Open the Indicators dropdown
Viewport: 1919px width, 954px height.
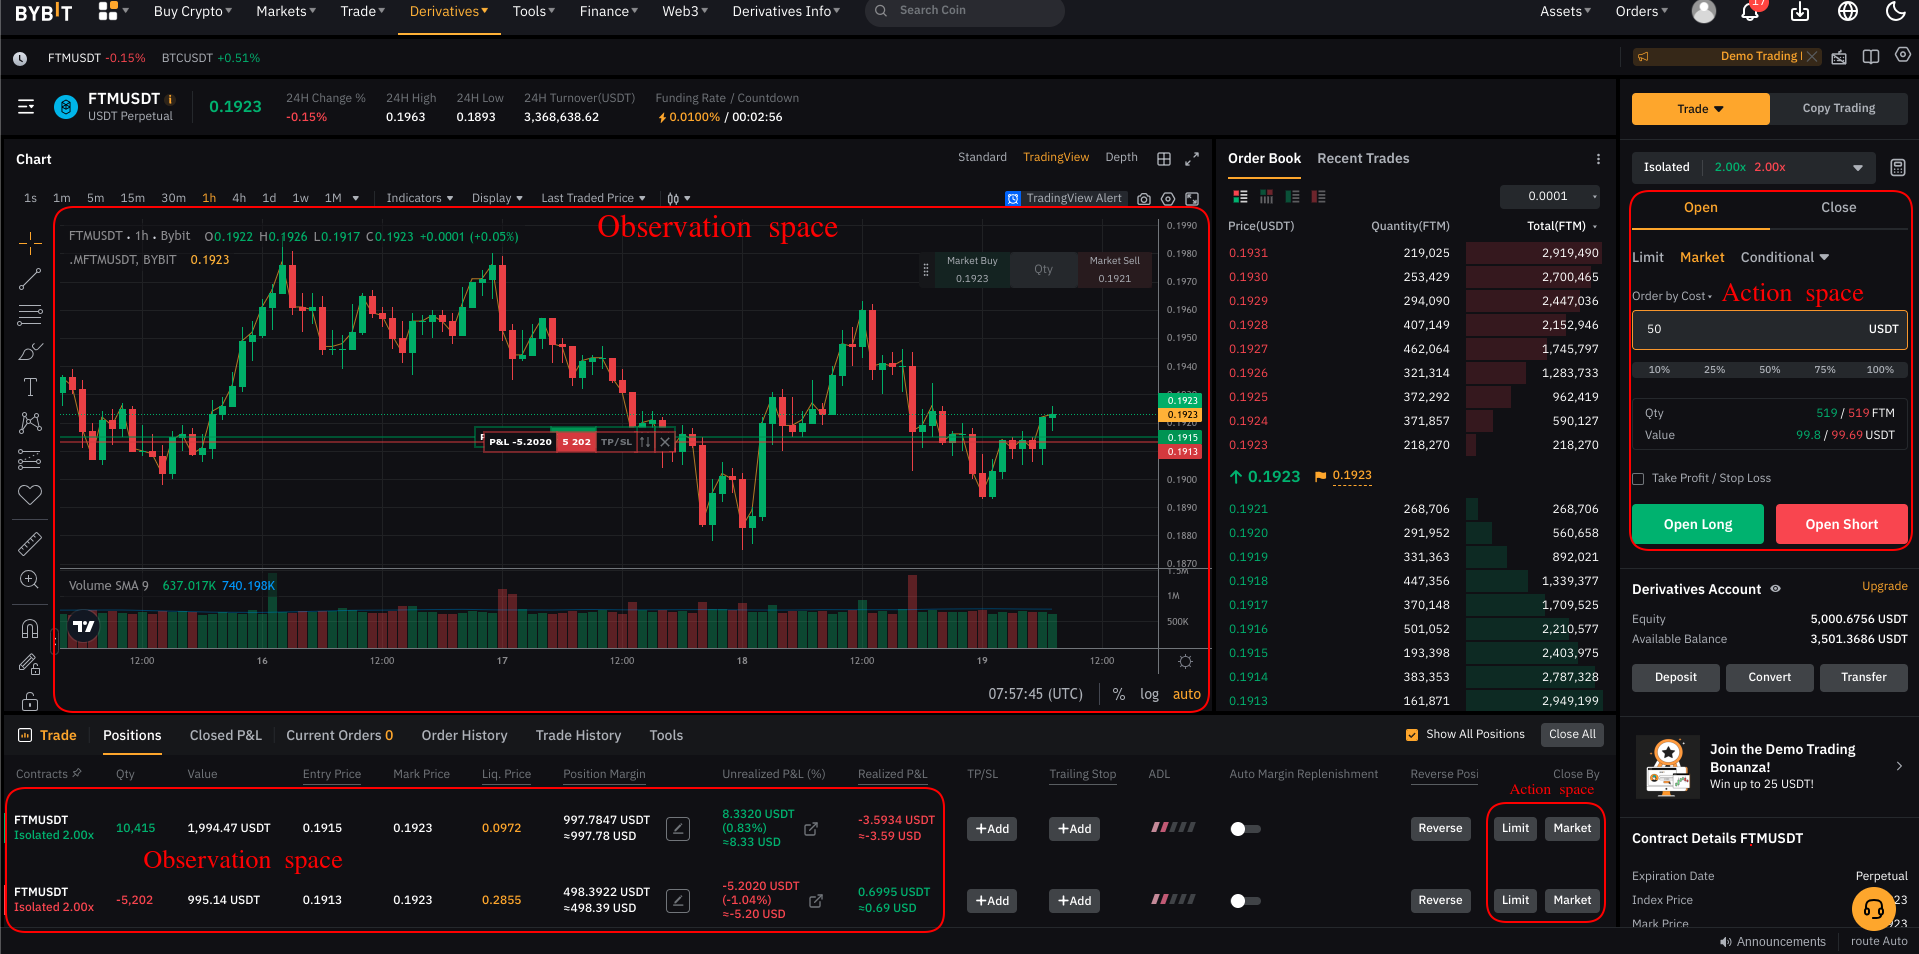coord(420,198)
